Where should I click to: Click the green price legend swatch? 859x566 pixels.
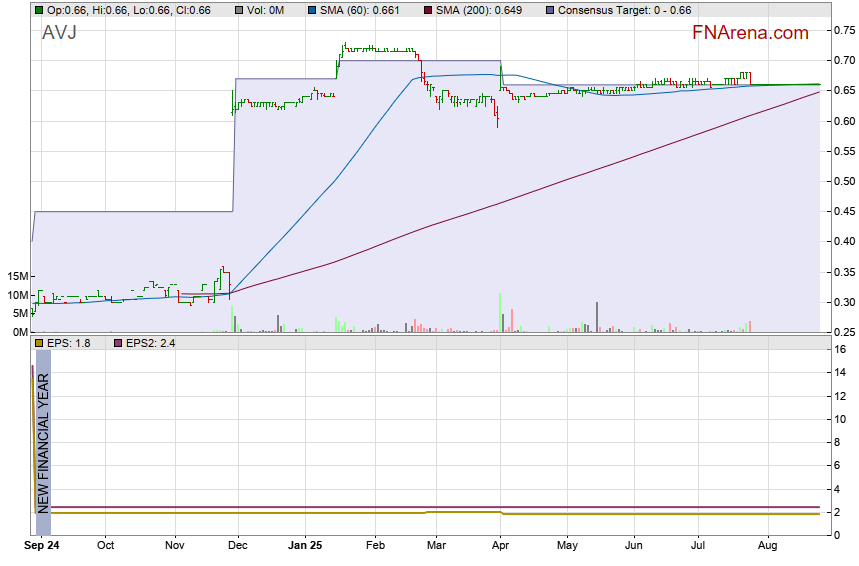point(38,10)
